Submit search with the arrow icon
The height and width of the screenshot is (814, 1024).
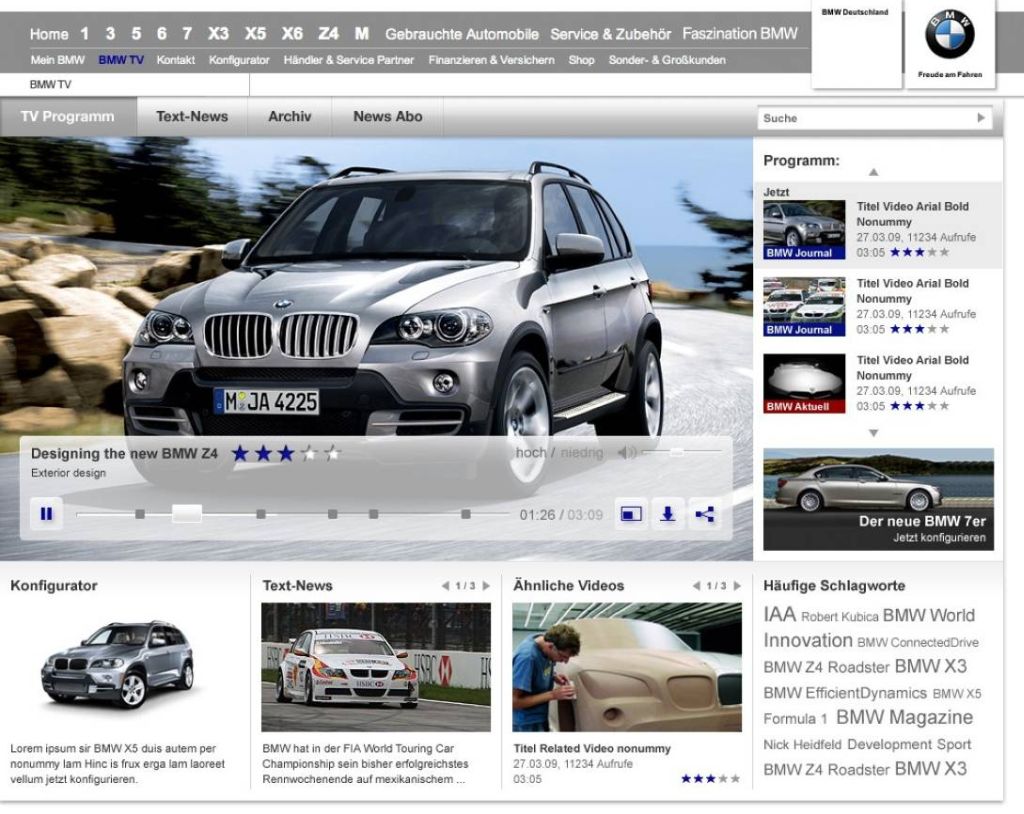[x=980, y=118]
